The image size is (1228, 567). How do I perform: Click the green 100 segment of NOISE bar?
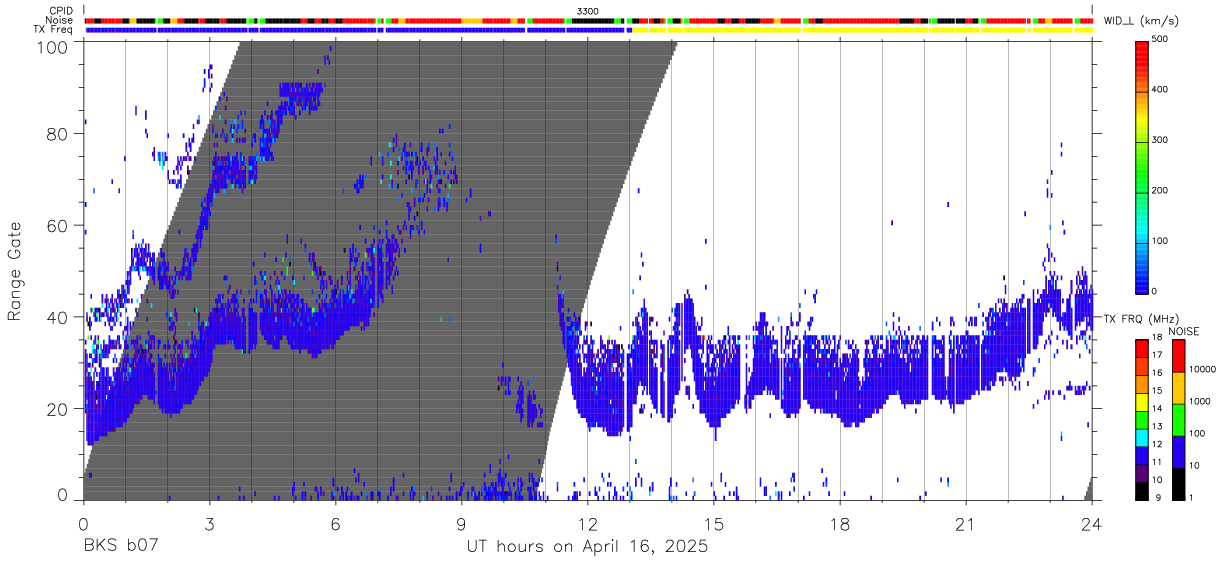(1178, 419)
